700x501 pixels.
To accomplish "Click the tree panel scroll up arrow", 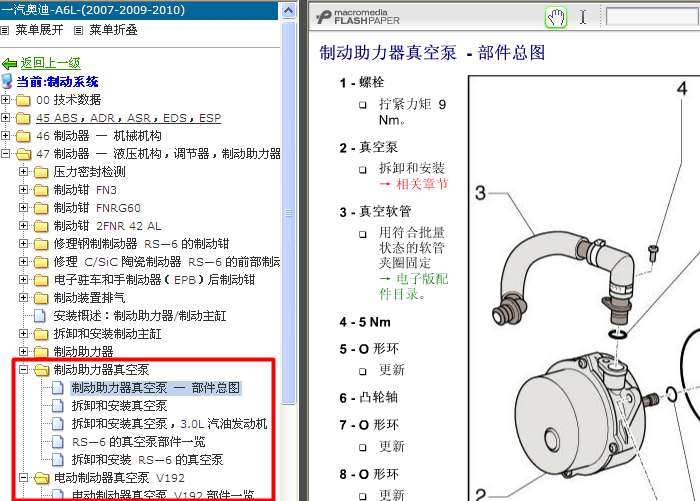I will tap(288, 10).
